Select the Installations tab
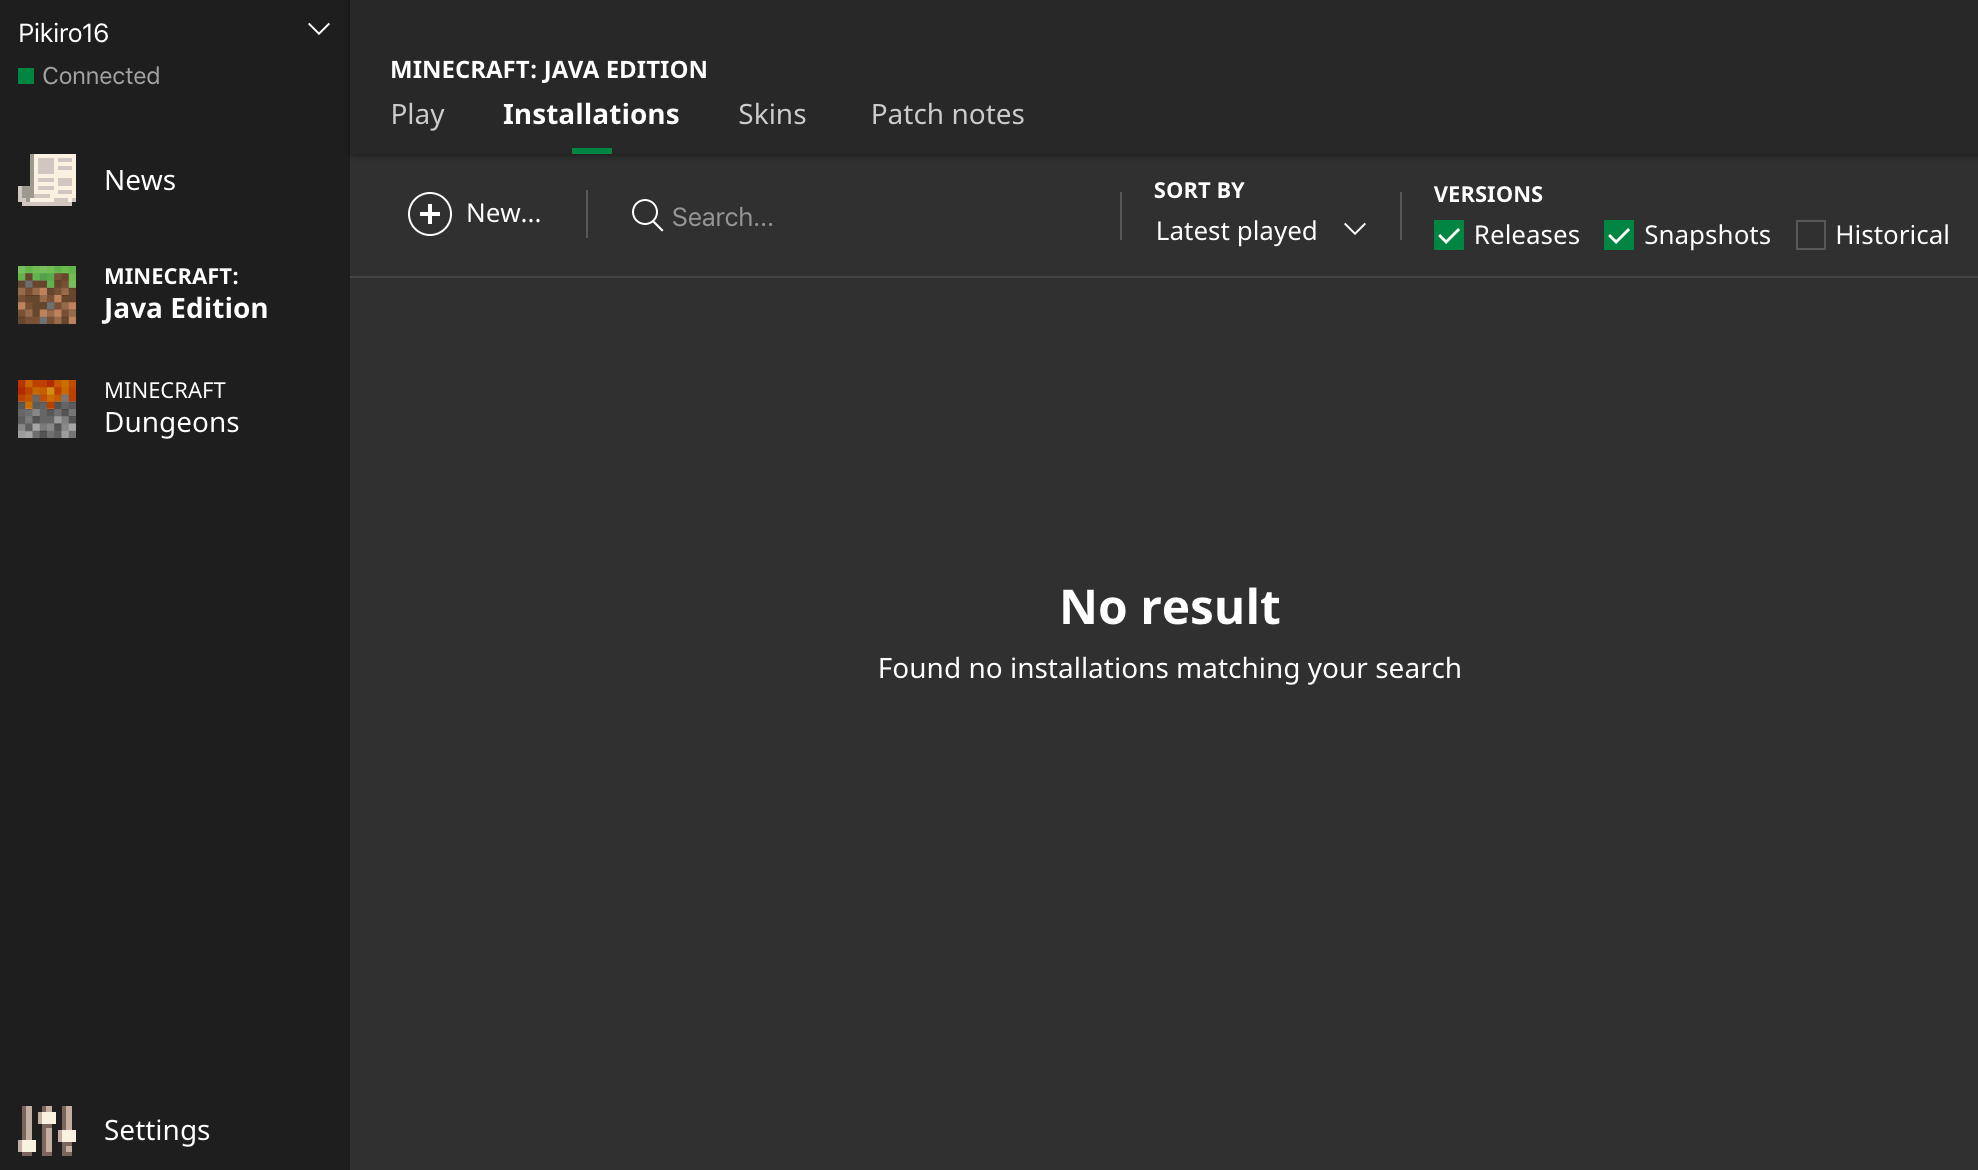The image size is (1978, 1170). [x=590, y=114]
